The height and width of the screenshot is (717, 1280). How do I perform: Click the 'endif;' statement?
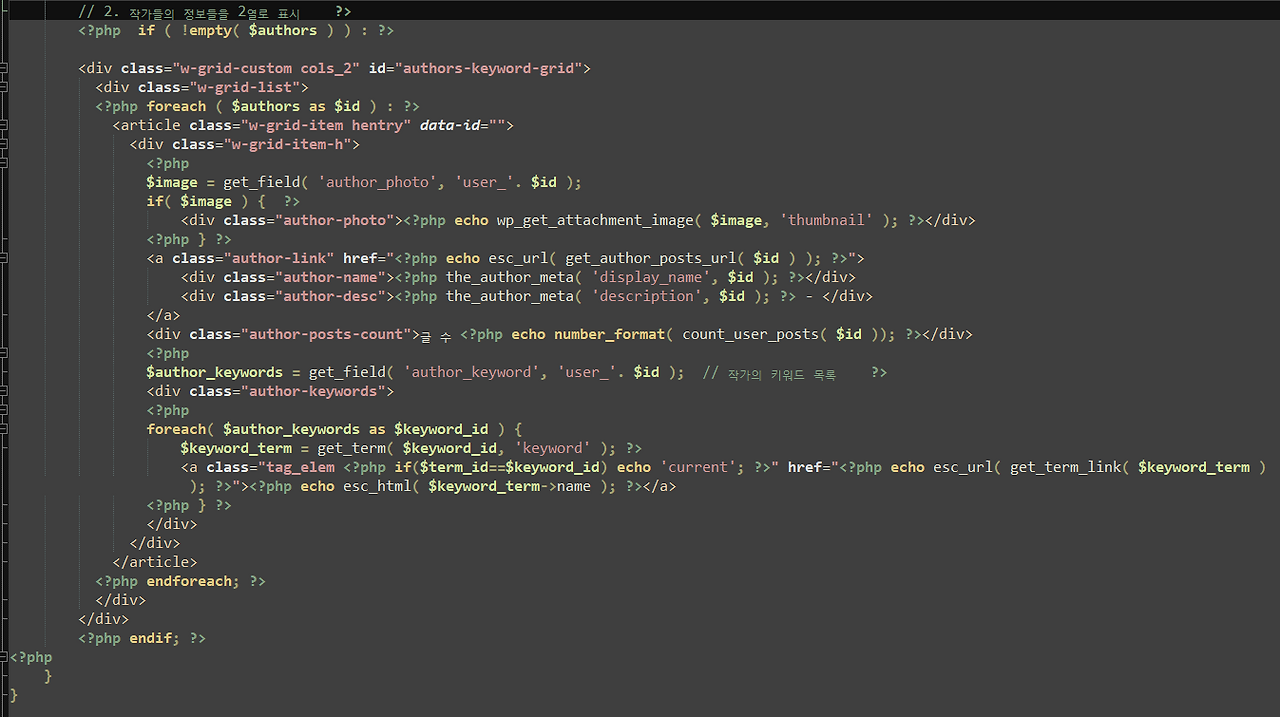pyautogui.click(x=155, y=638)
